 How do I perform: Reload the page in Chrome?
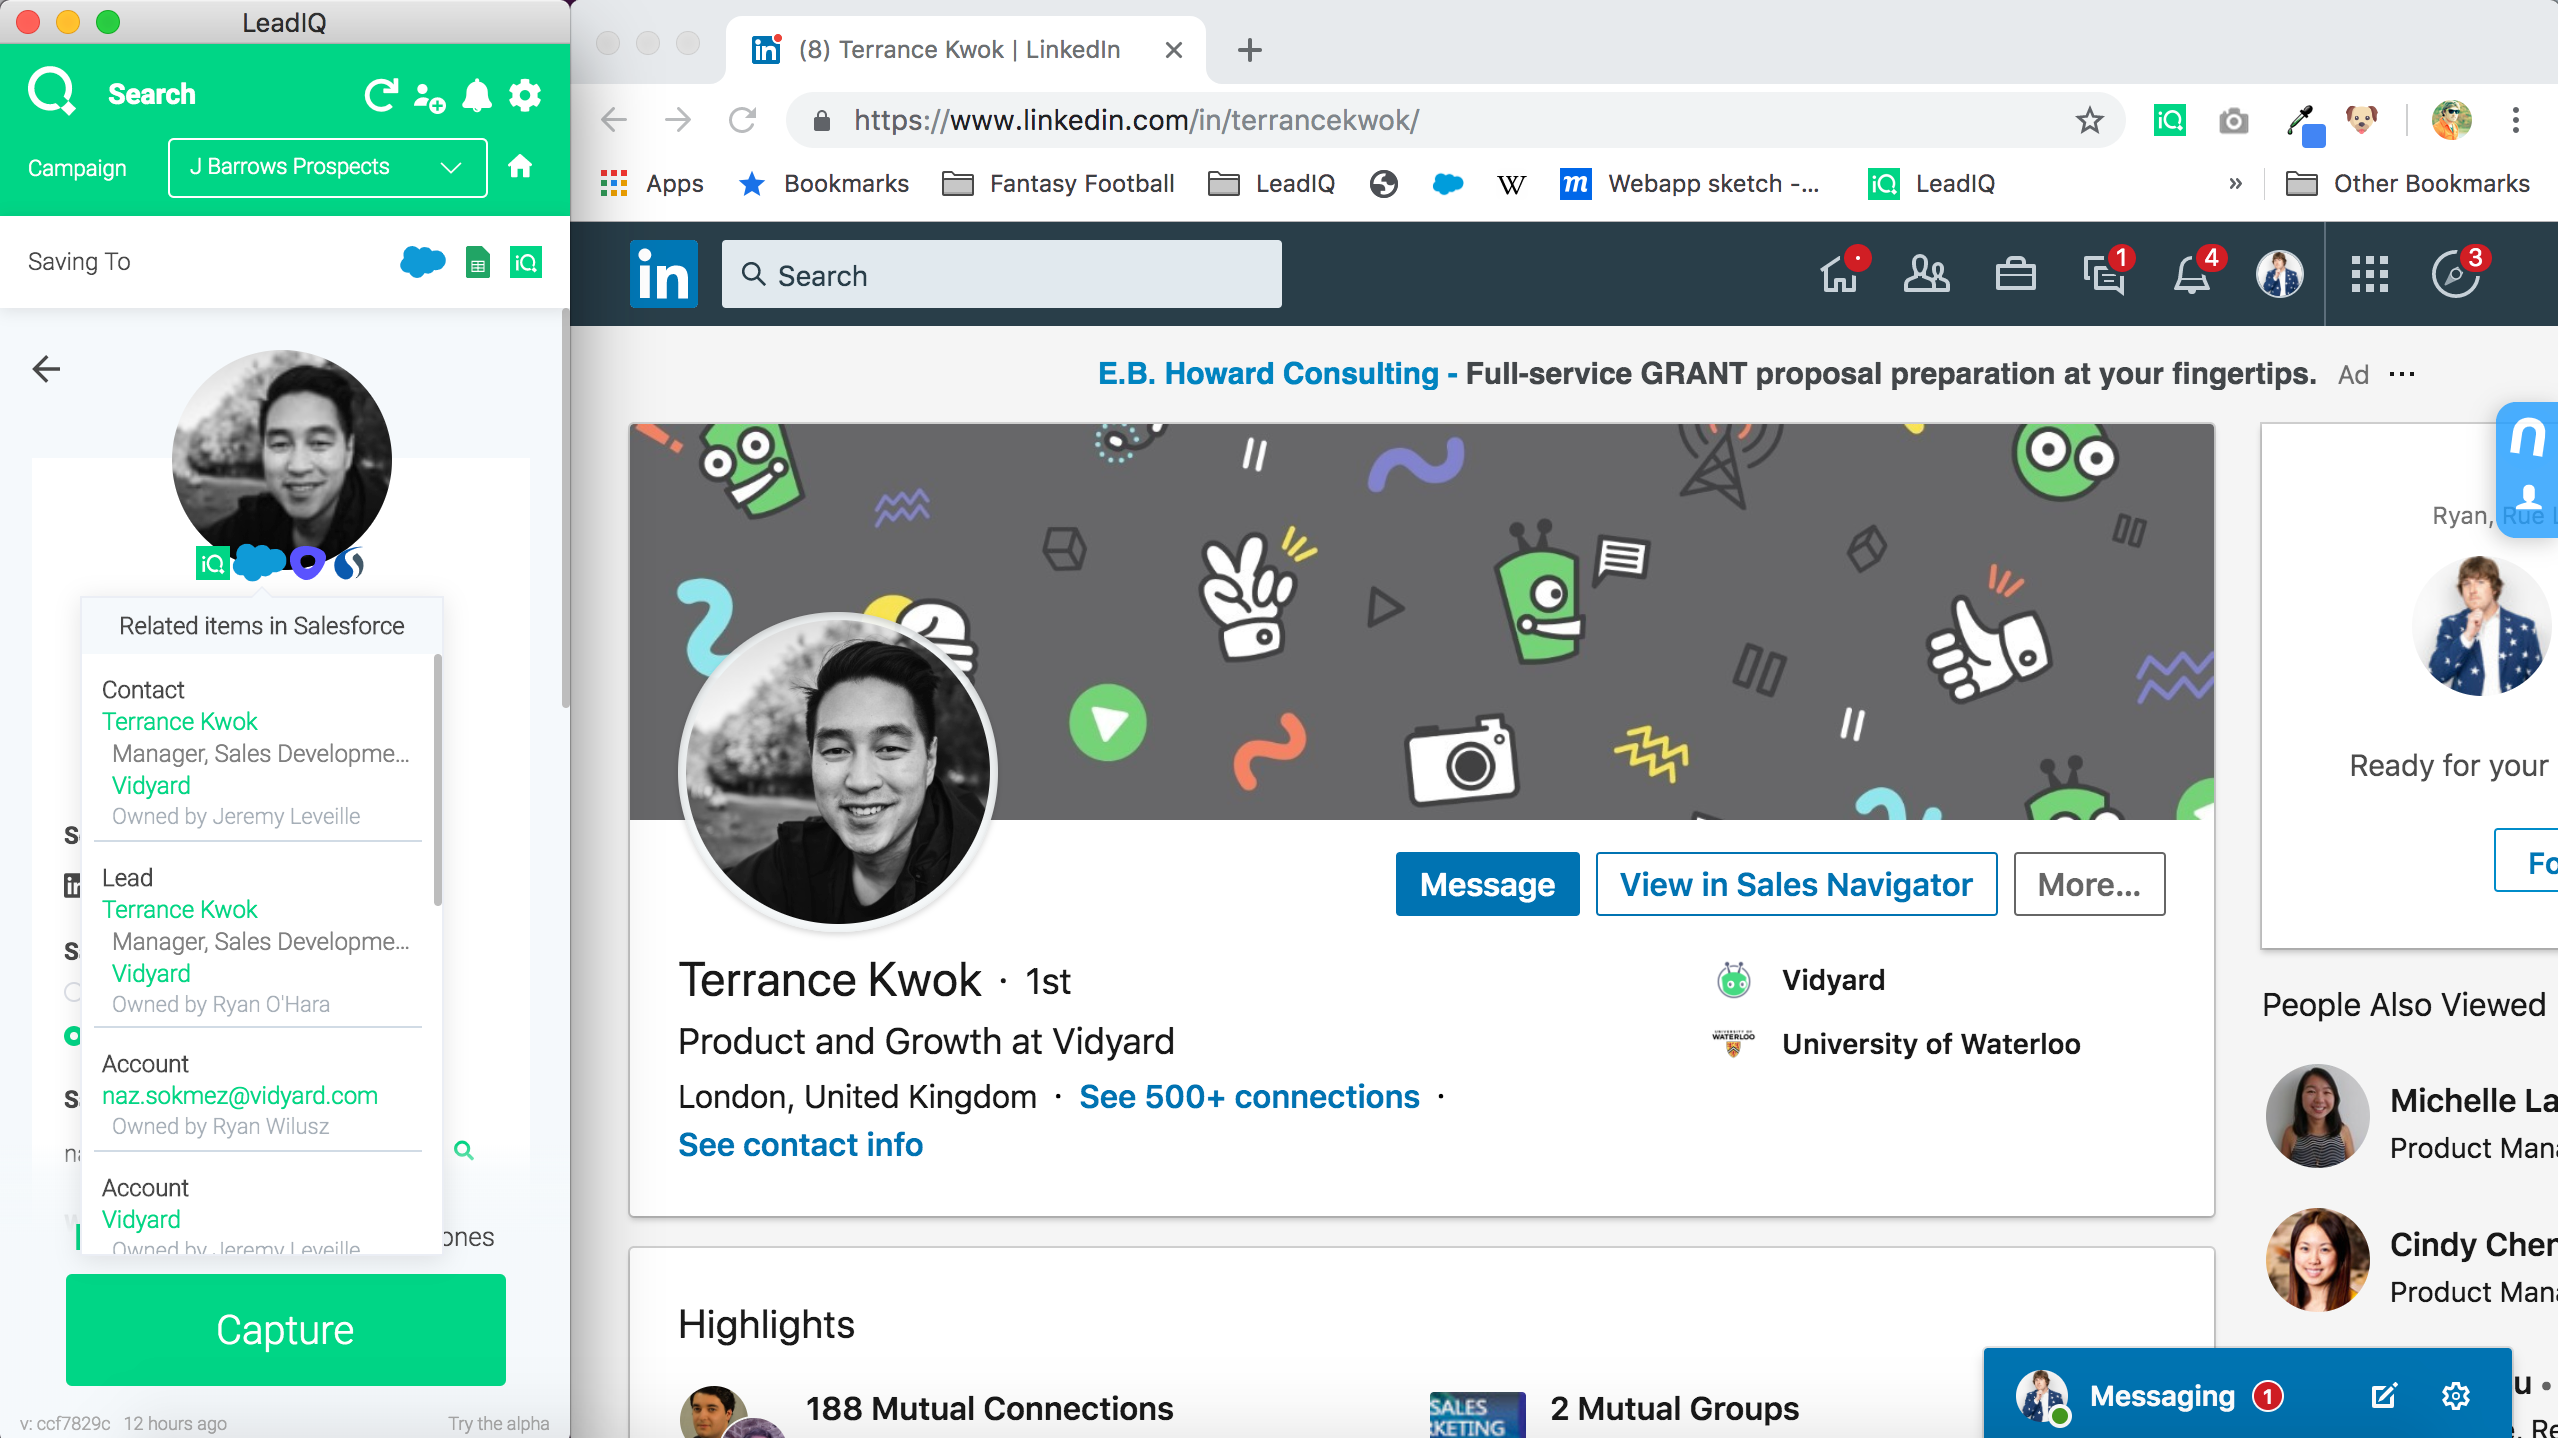[742, 120]
